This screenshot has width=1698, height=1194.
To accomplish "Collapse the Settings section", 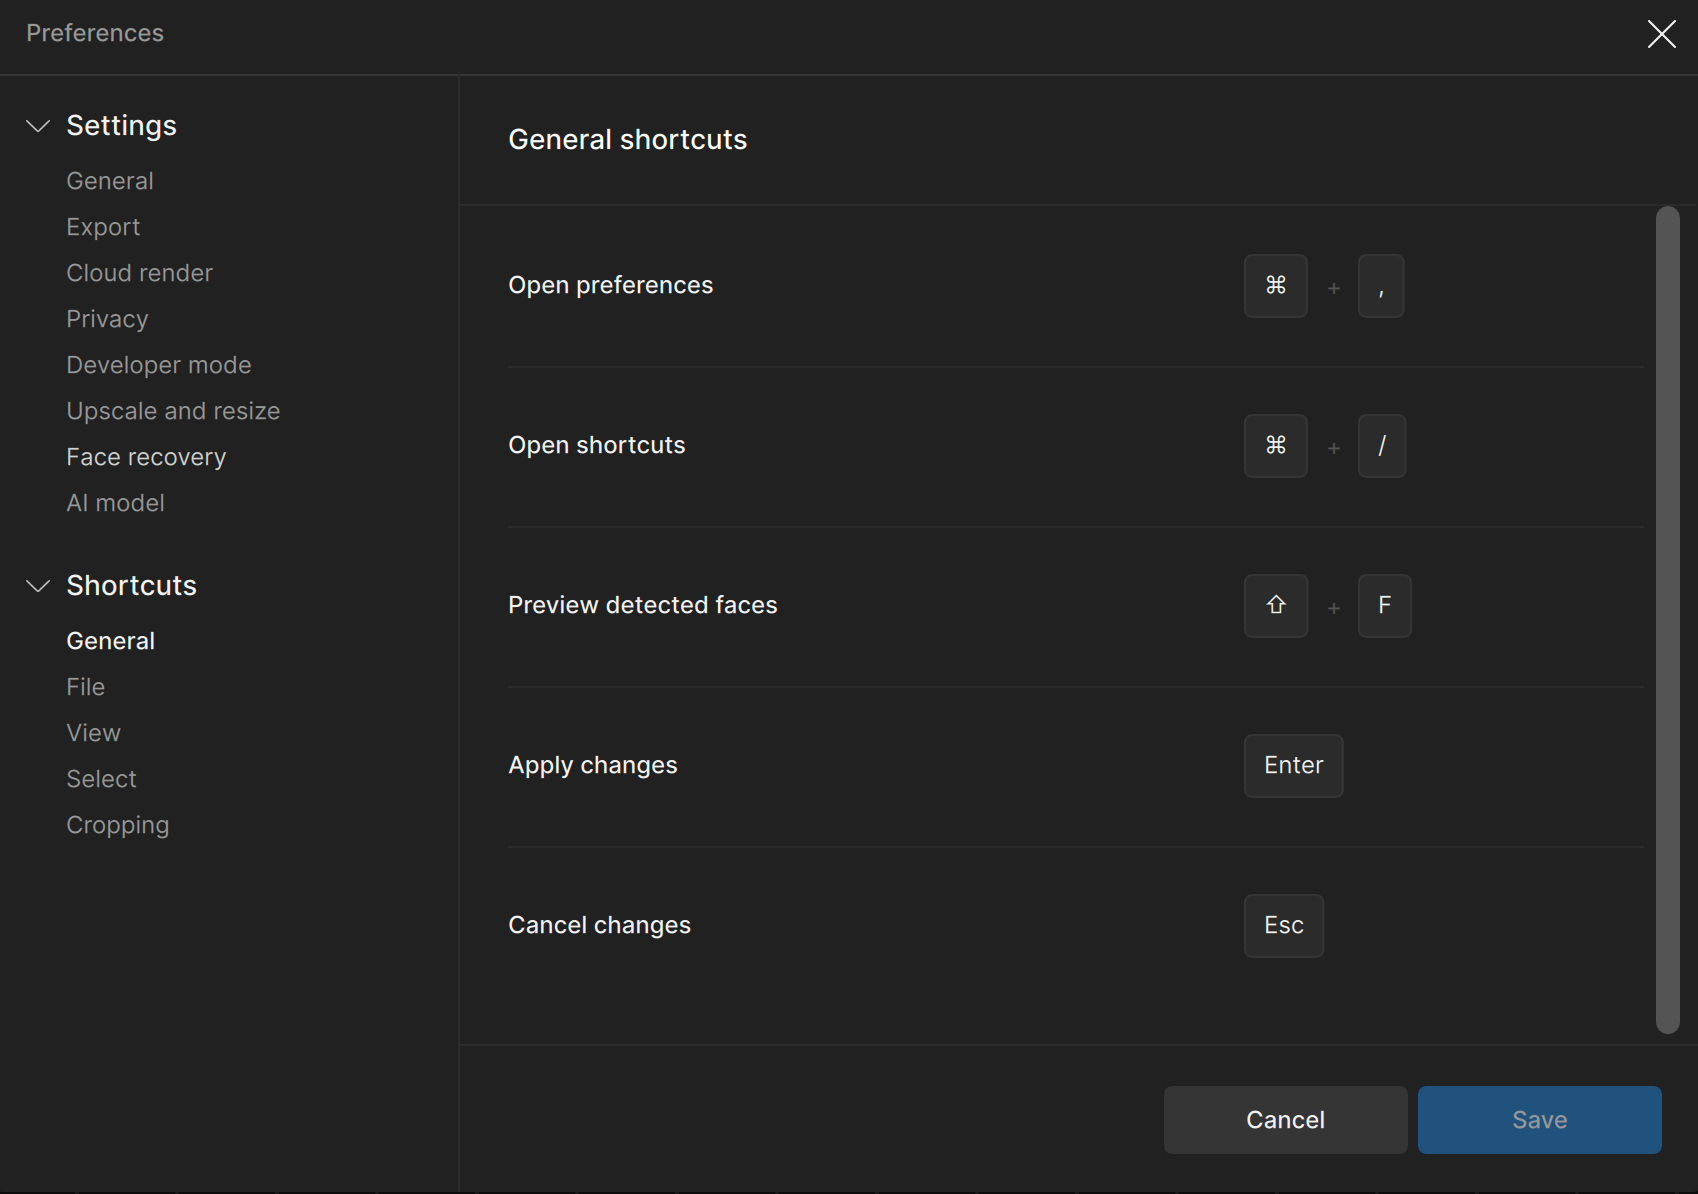I will pos(38,126).
